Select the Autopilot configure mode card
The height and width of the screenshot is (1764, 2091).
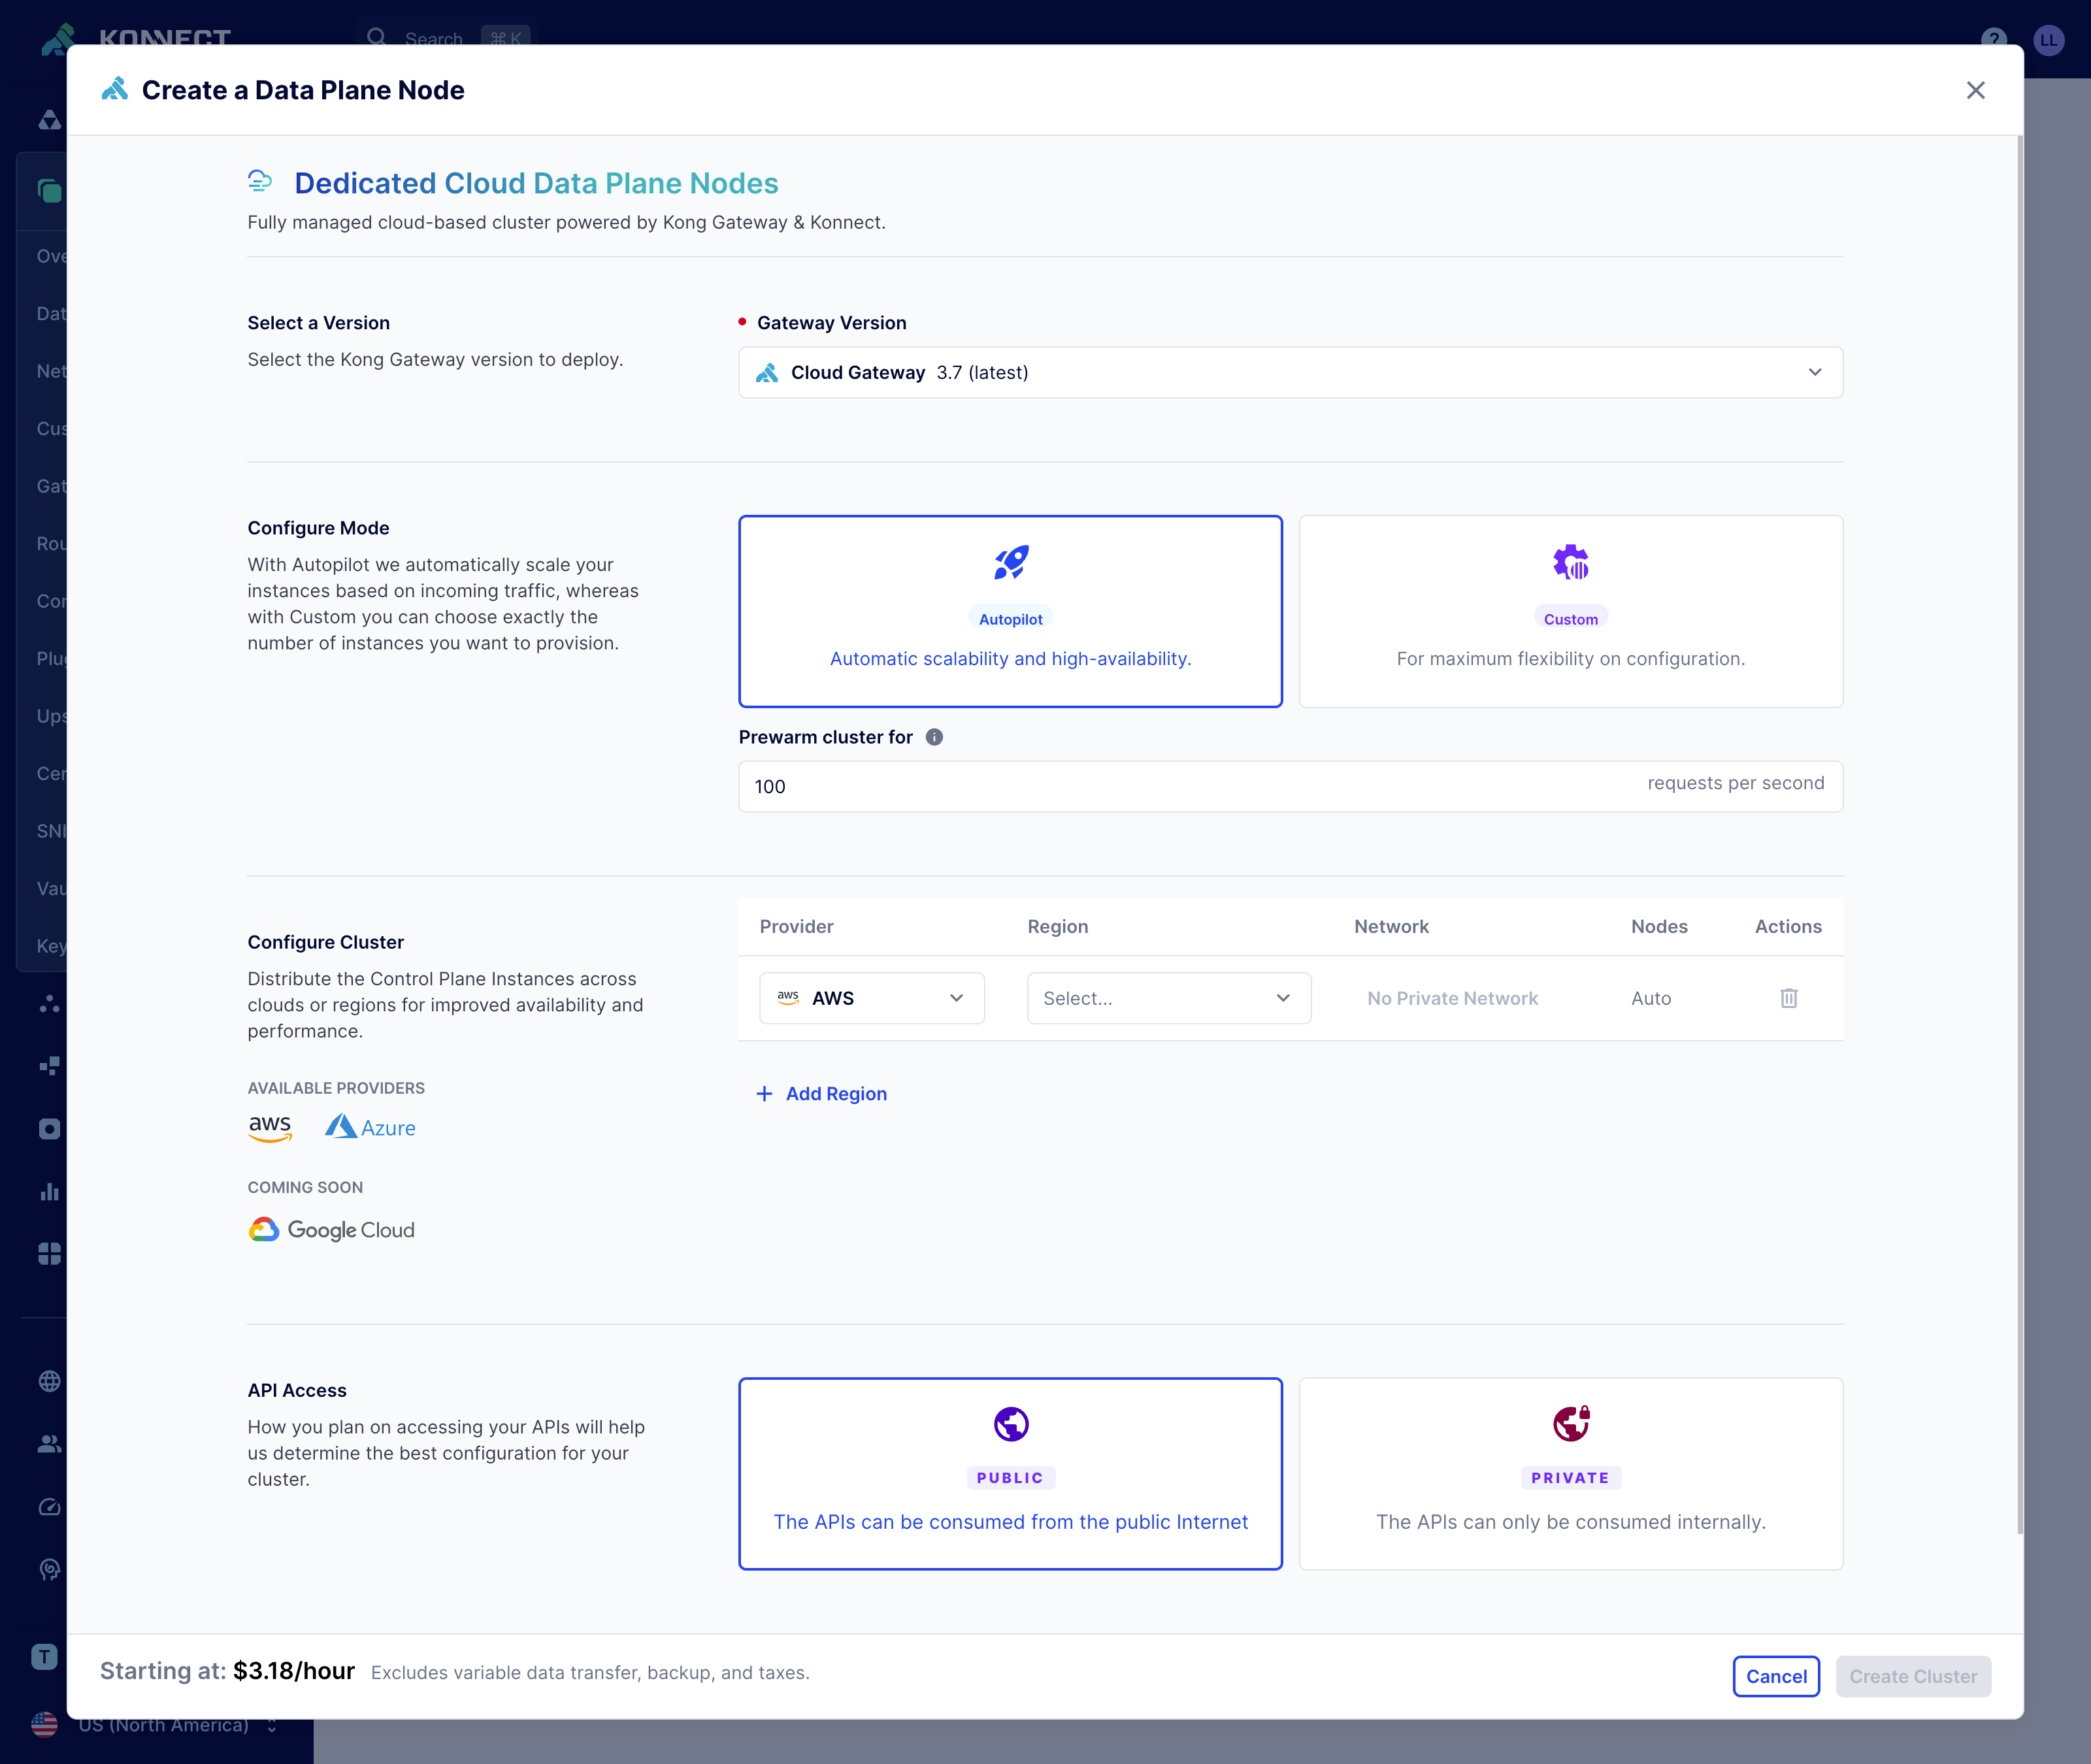point(1010,611)
